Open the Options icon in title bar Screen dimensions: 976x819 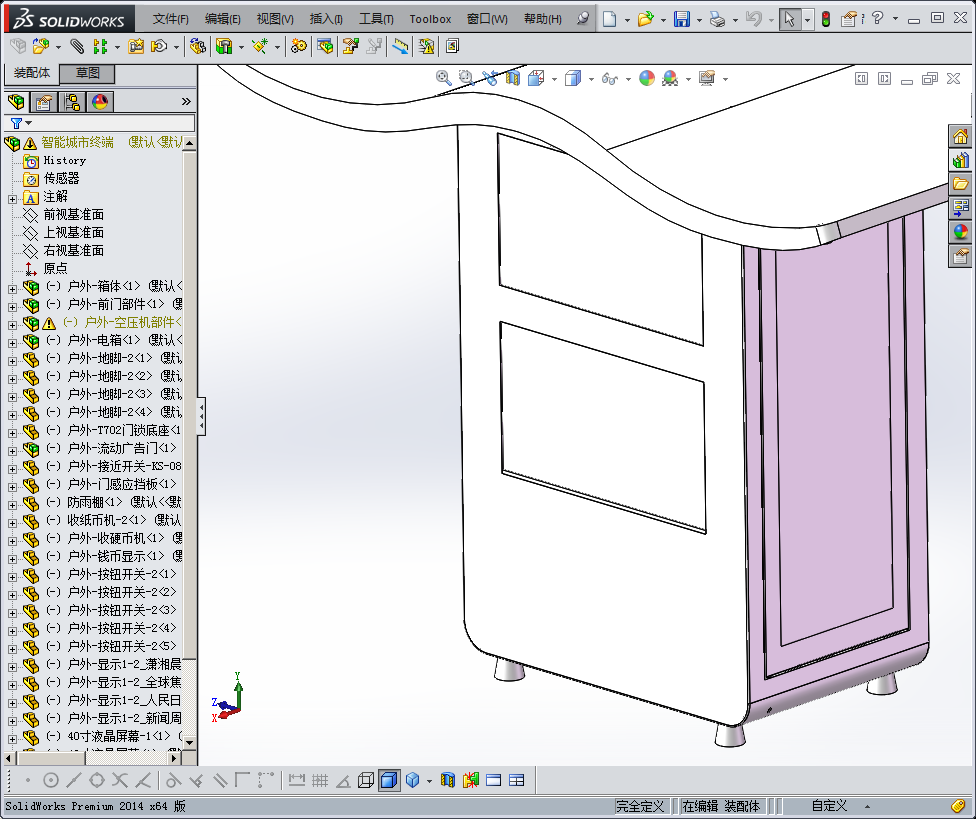848,19
